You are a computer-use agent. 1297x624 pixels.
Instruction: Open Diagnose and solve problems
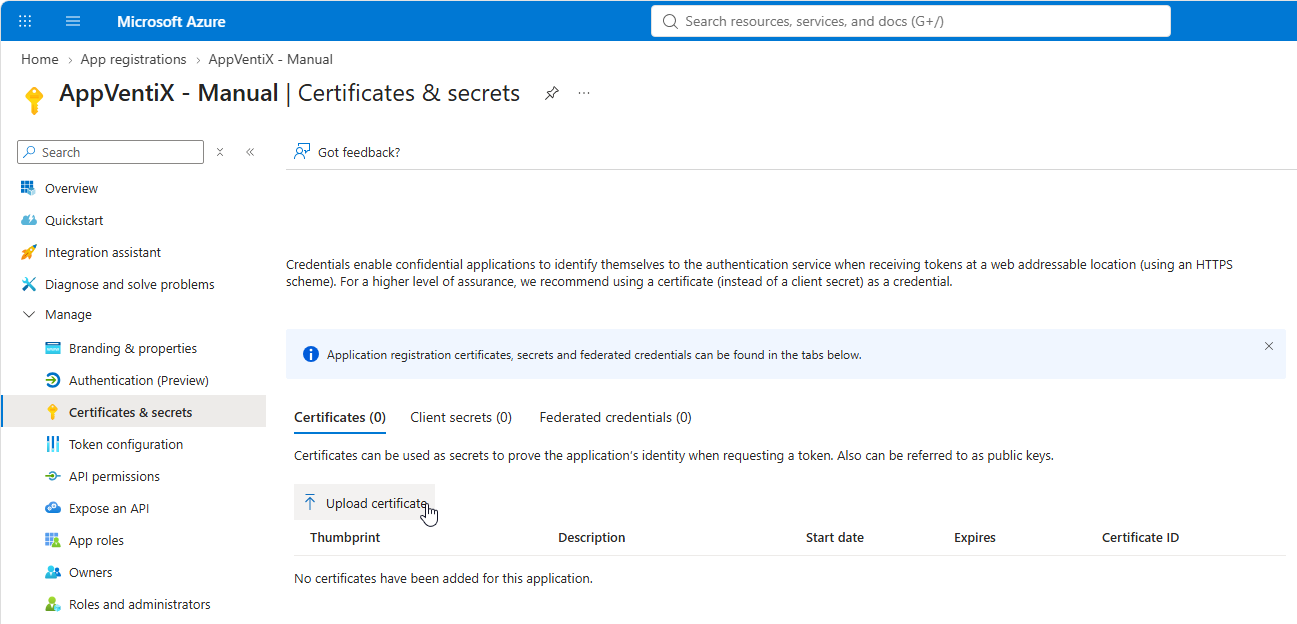130,284
